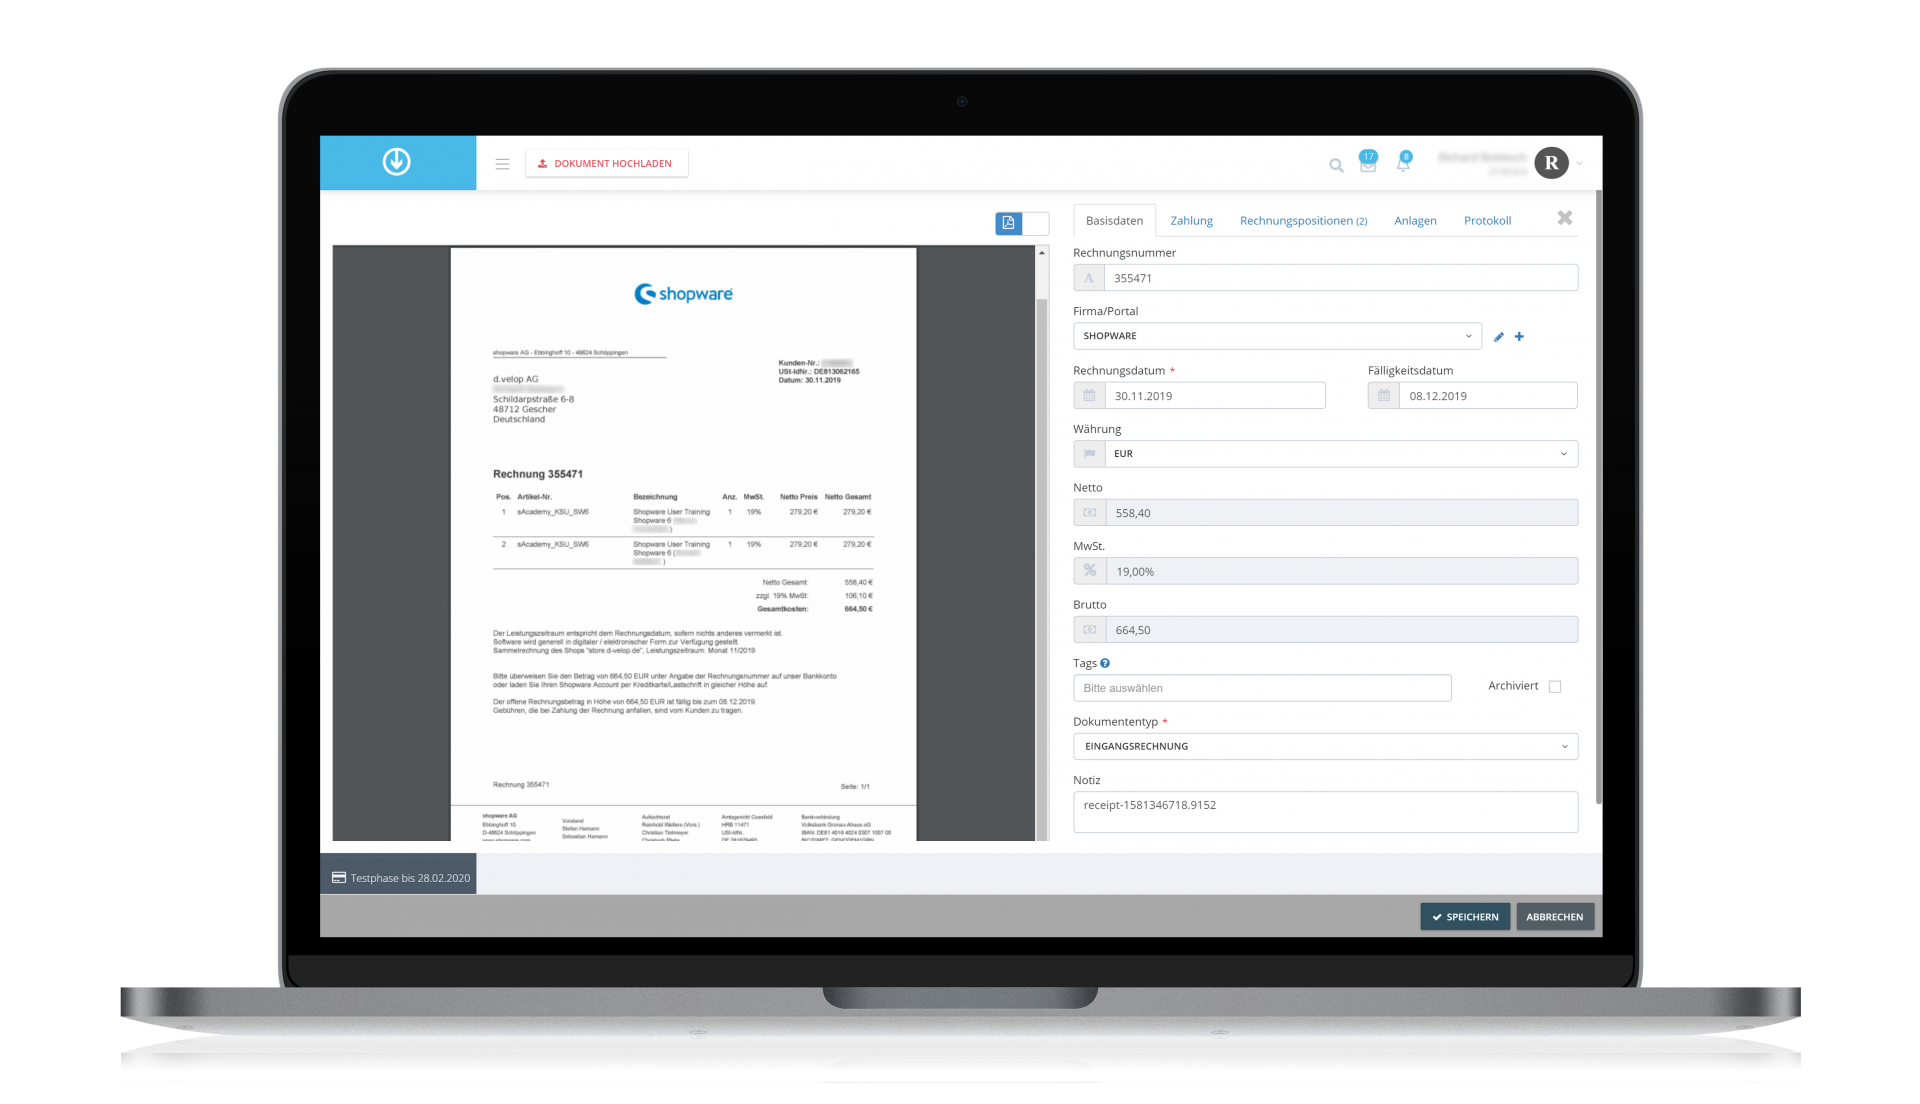Open the Rechnungspositionen tab

tap(1302, 220)
